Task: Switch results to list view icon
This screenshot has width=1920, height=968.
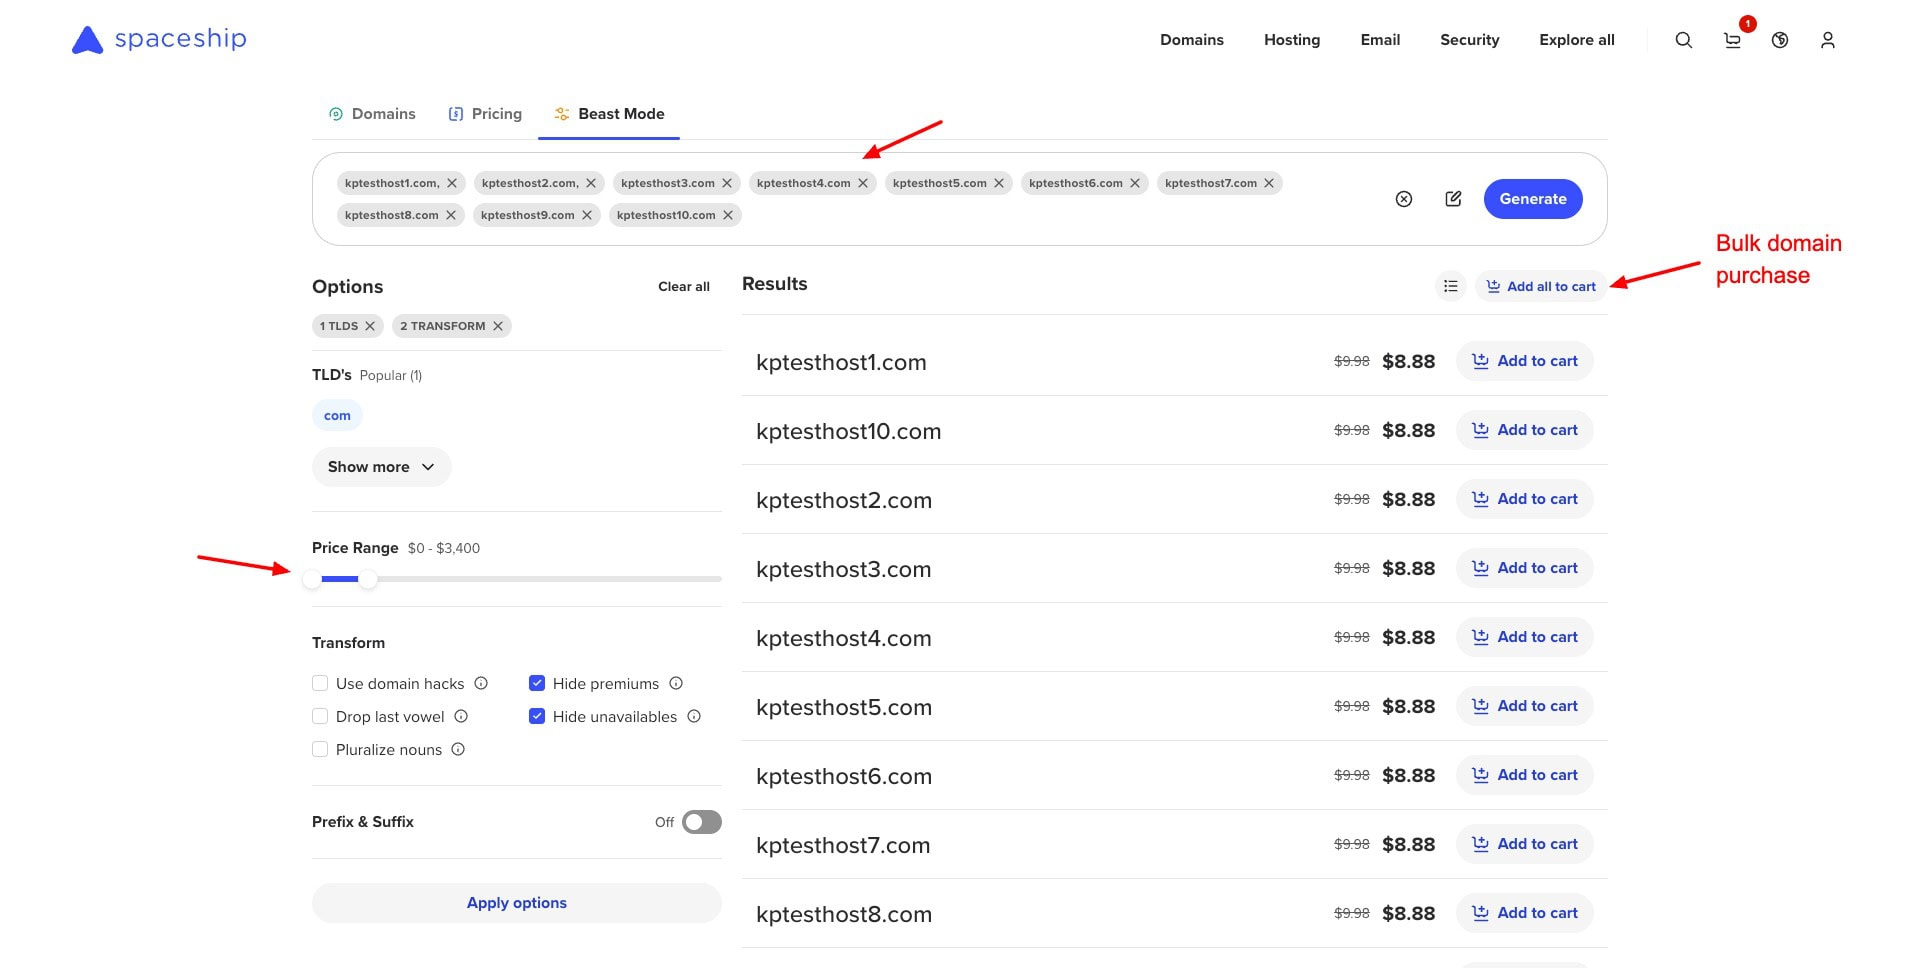Action: point(1450,286)
